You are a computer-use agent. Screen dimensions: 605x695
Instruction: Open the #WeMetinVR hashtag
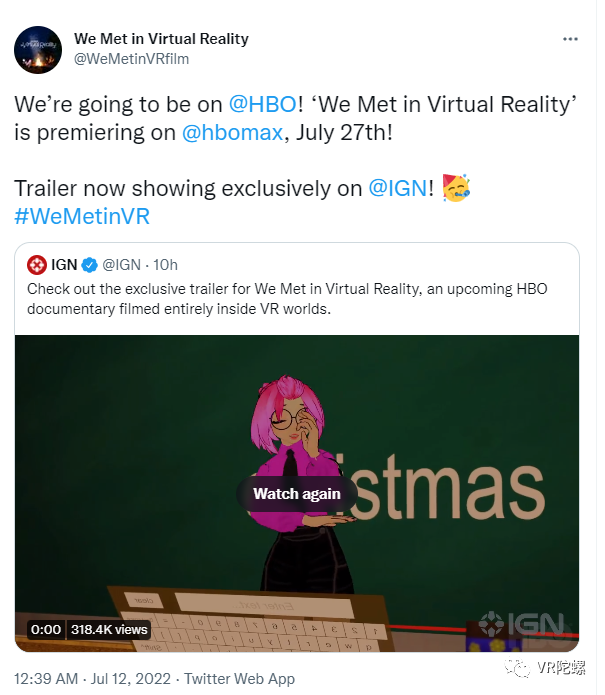pos(82,216)
